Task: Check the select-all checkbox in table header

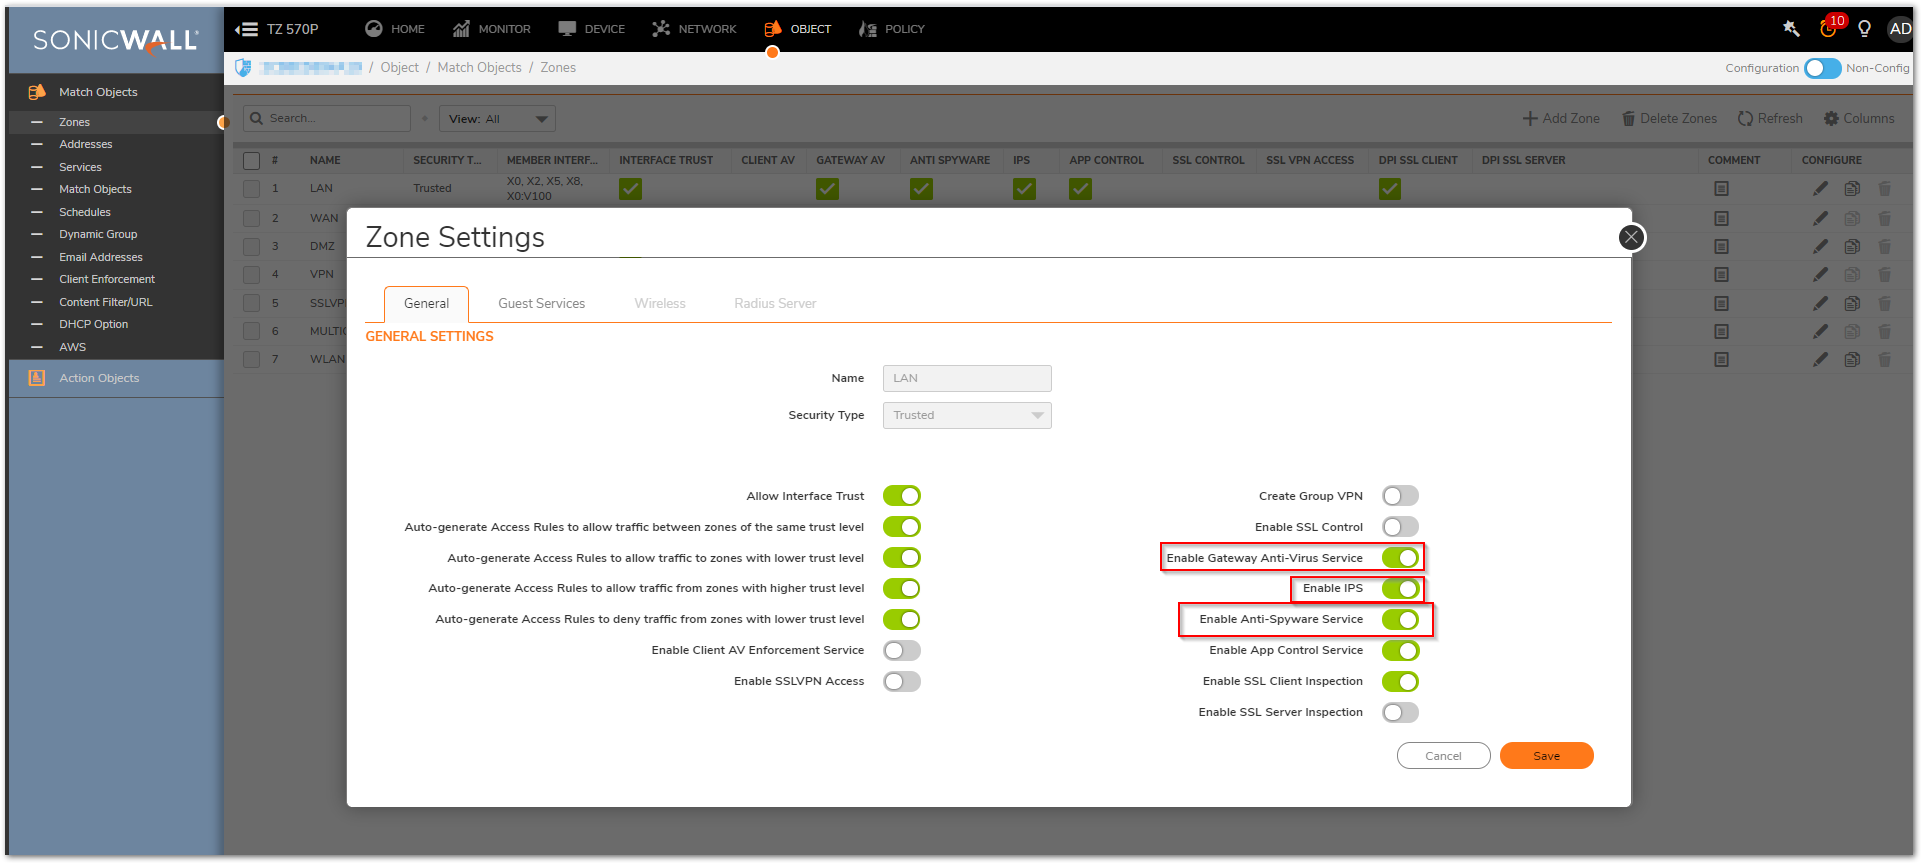Action: click(x=251, y=160)
